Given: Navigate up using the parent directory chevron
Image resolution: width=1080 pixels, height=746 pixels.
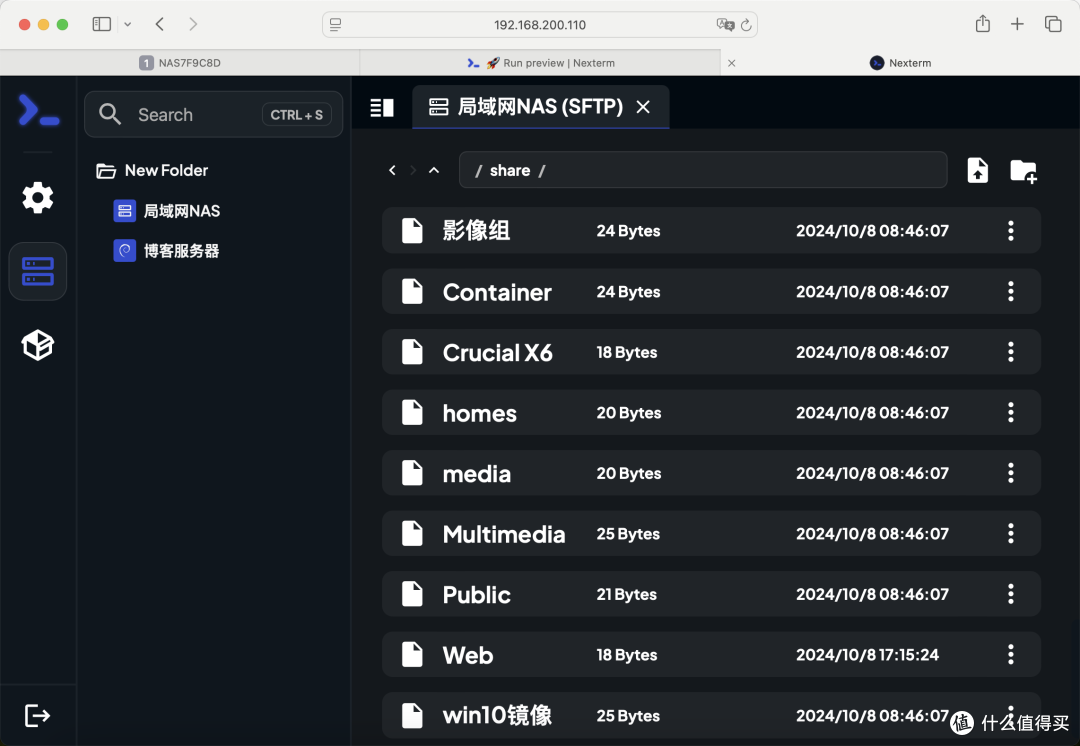Looking at the screenshot, I should (433, 170).
